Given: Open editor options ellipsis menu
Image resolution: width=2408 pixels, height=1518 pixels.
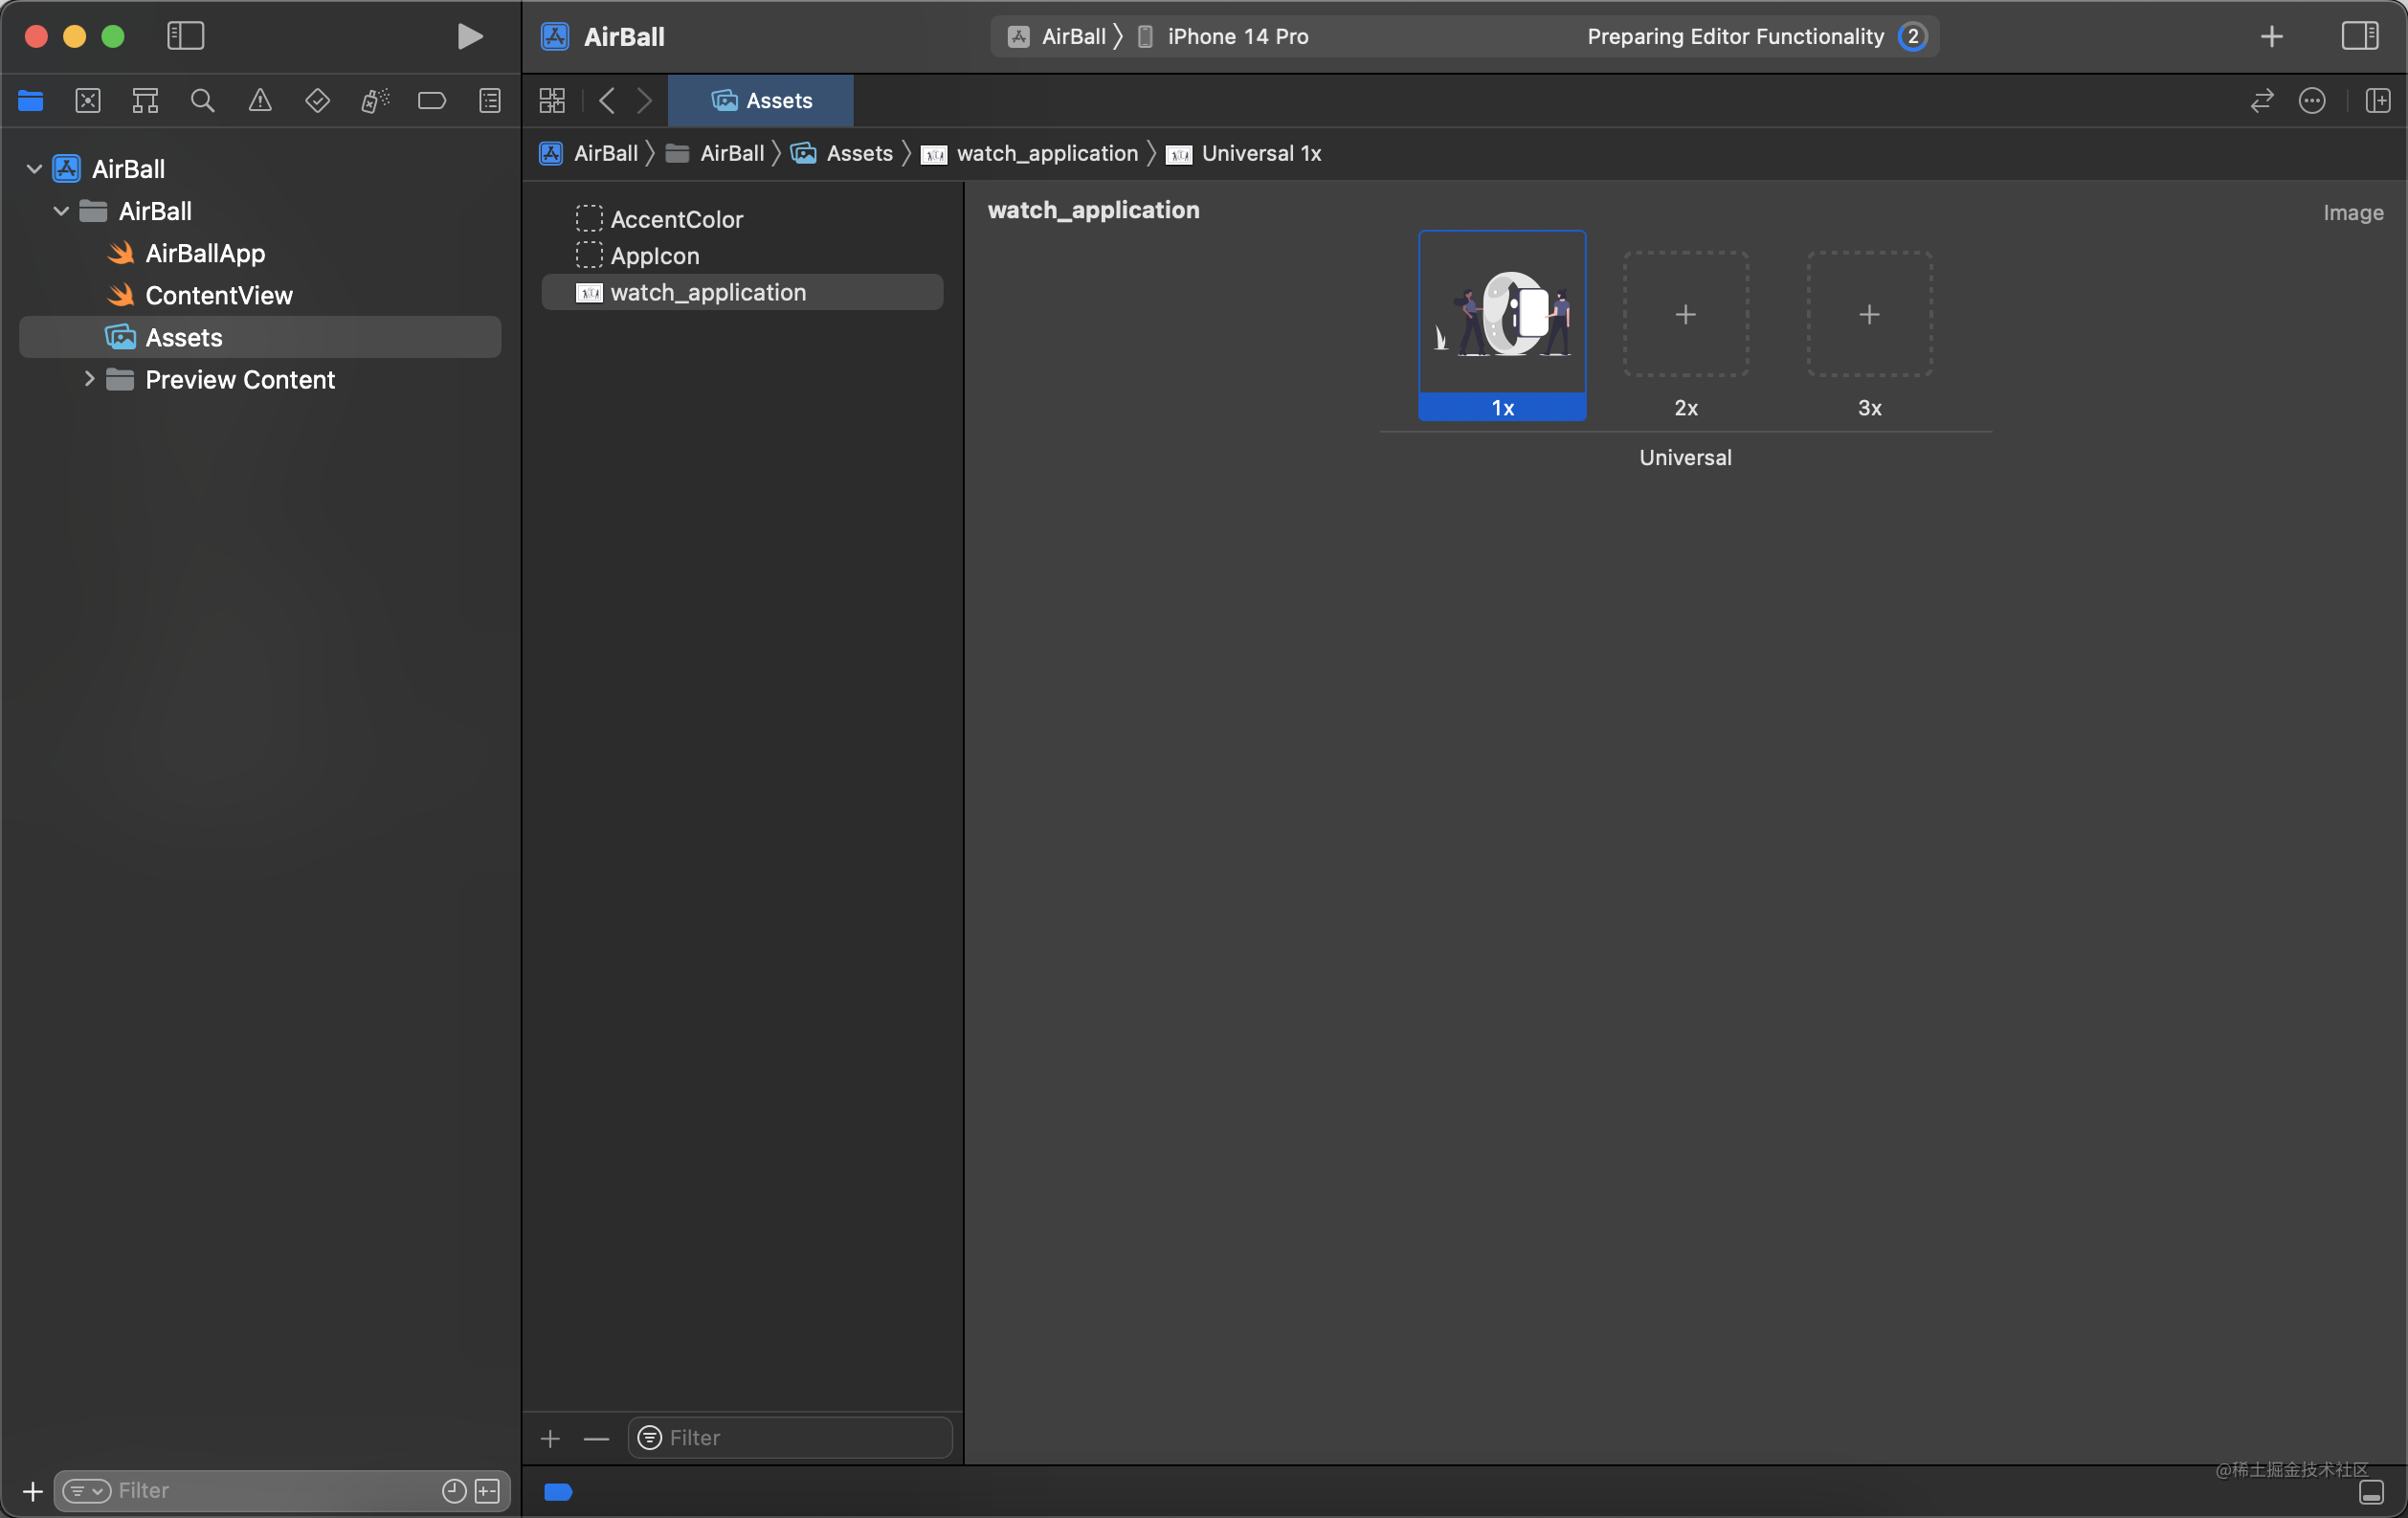Looking at the screenshot, I should pyautogui.click(x=2312, y=100).
